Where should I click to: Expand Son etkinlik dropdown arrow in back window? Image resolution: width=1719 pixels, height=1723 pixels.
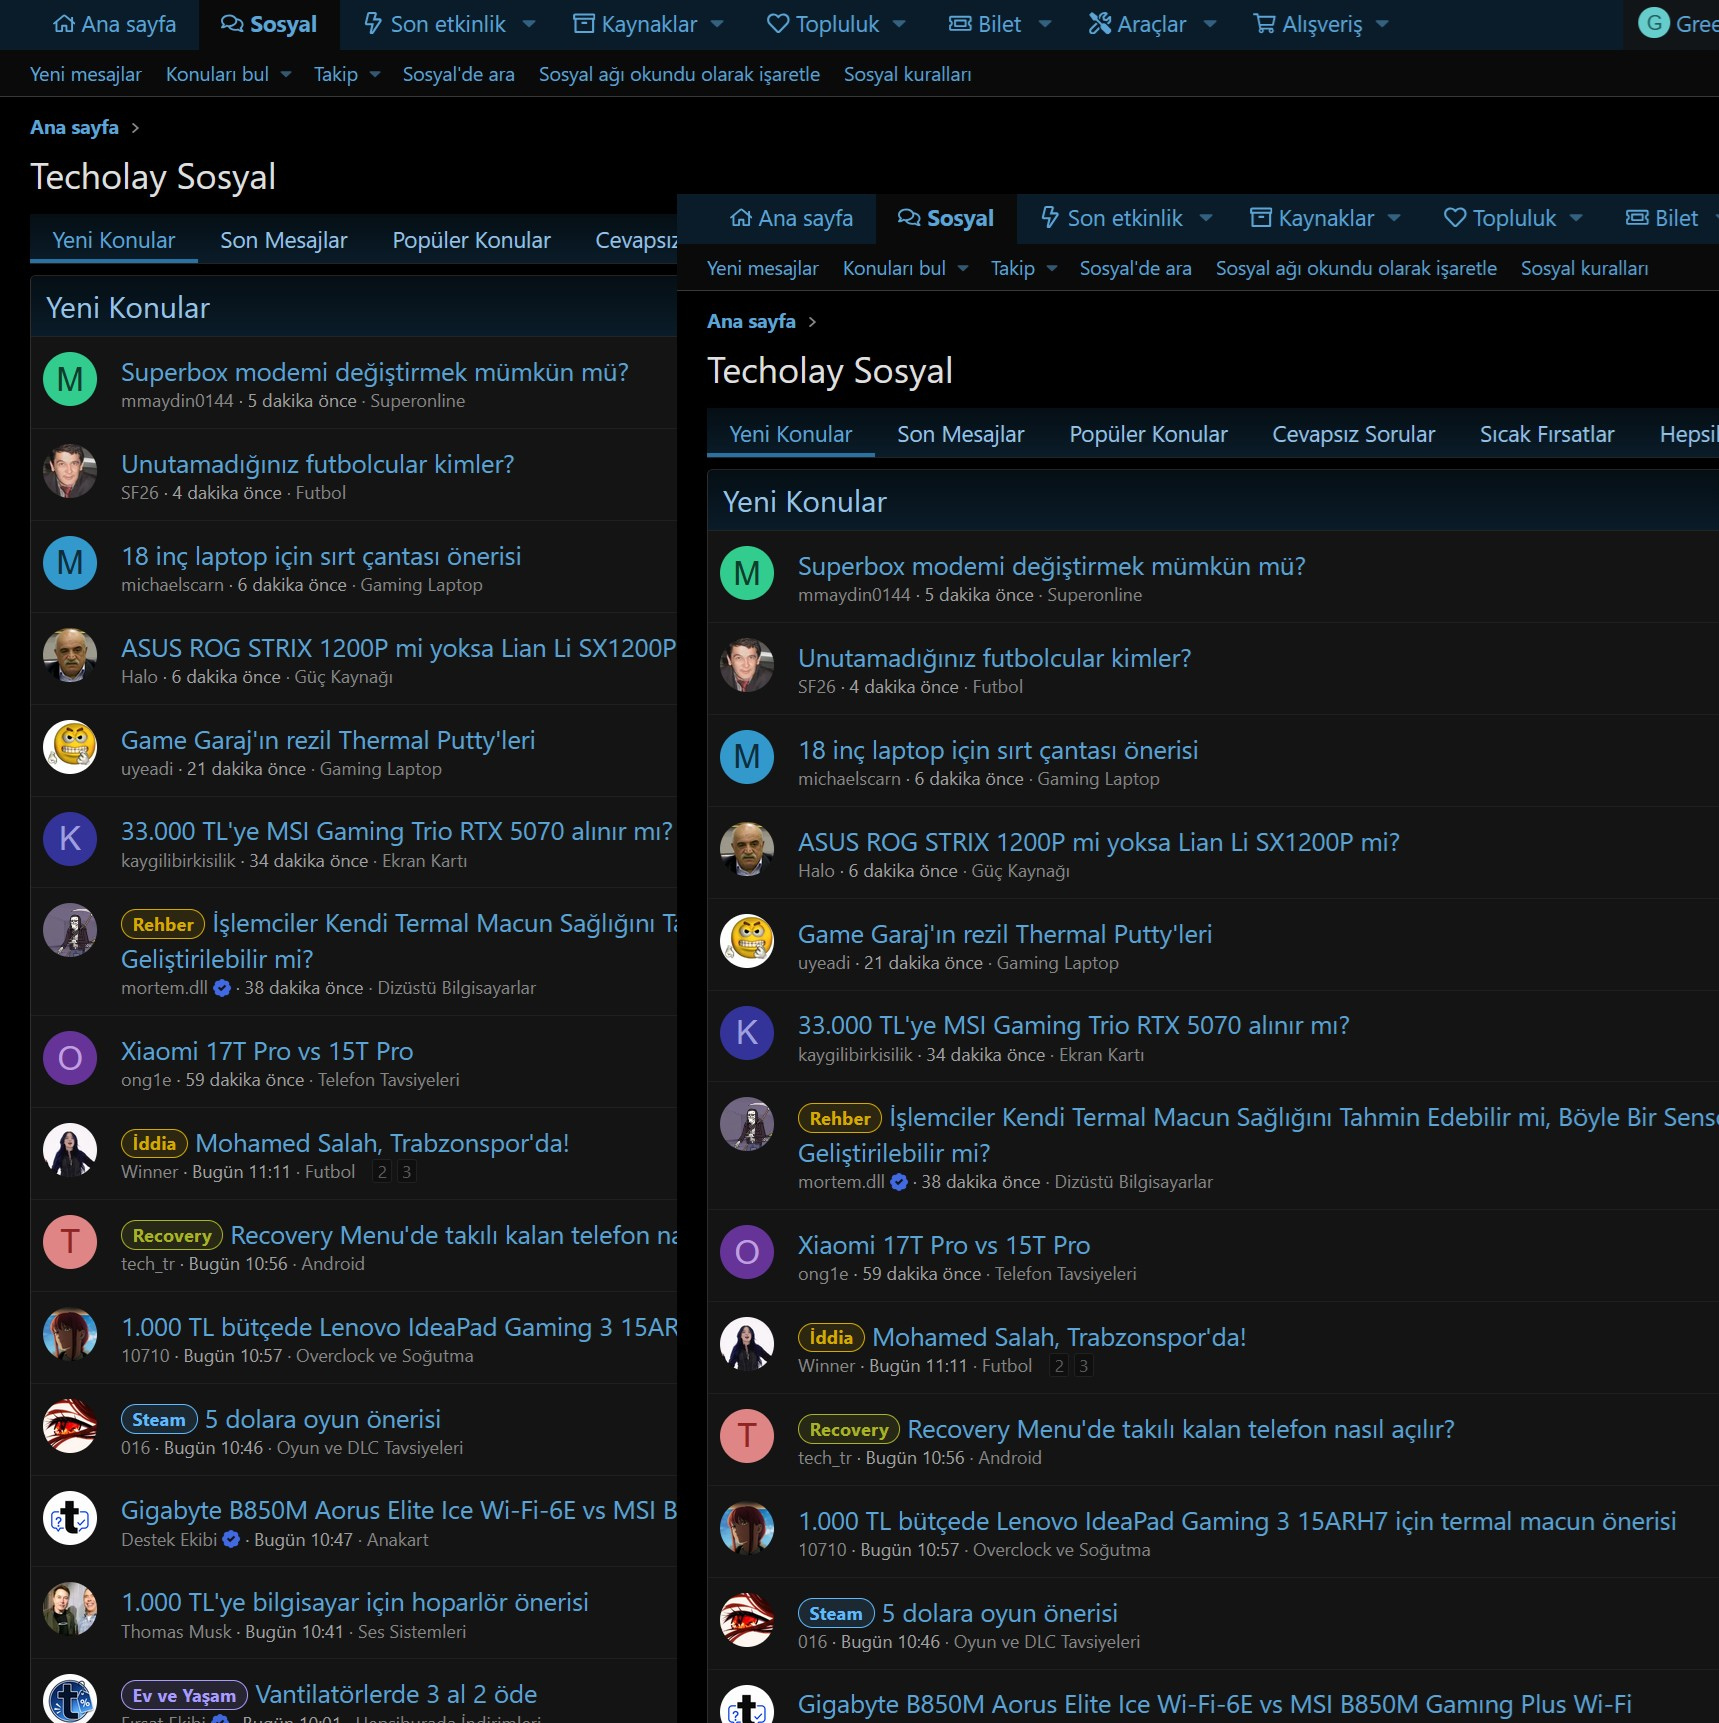pyautogui.click(x=529, y=24)
